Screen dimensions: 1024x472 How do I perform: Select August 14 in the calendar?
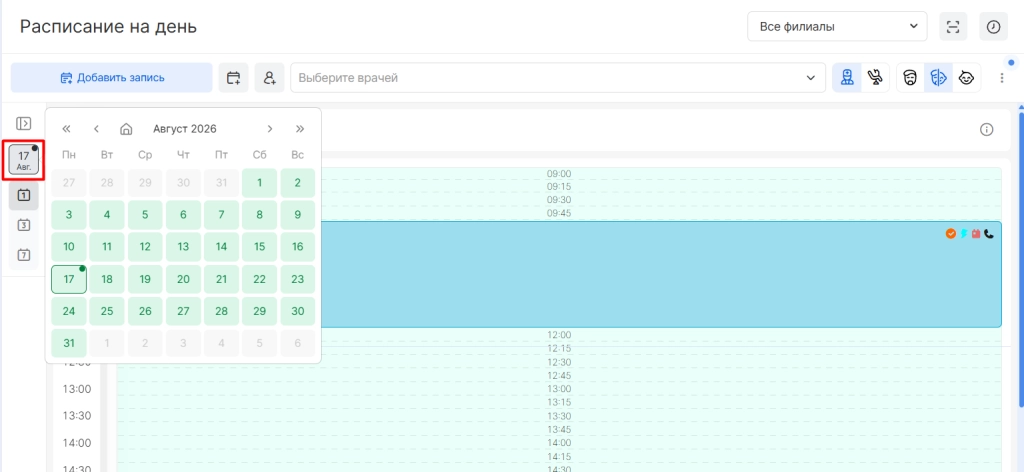coord(221,247)
